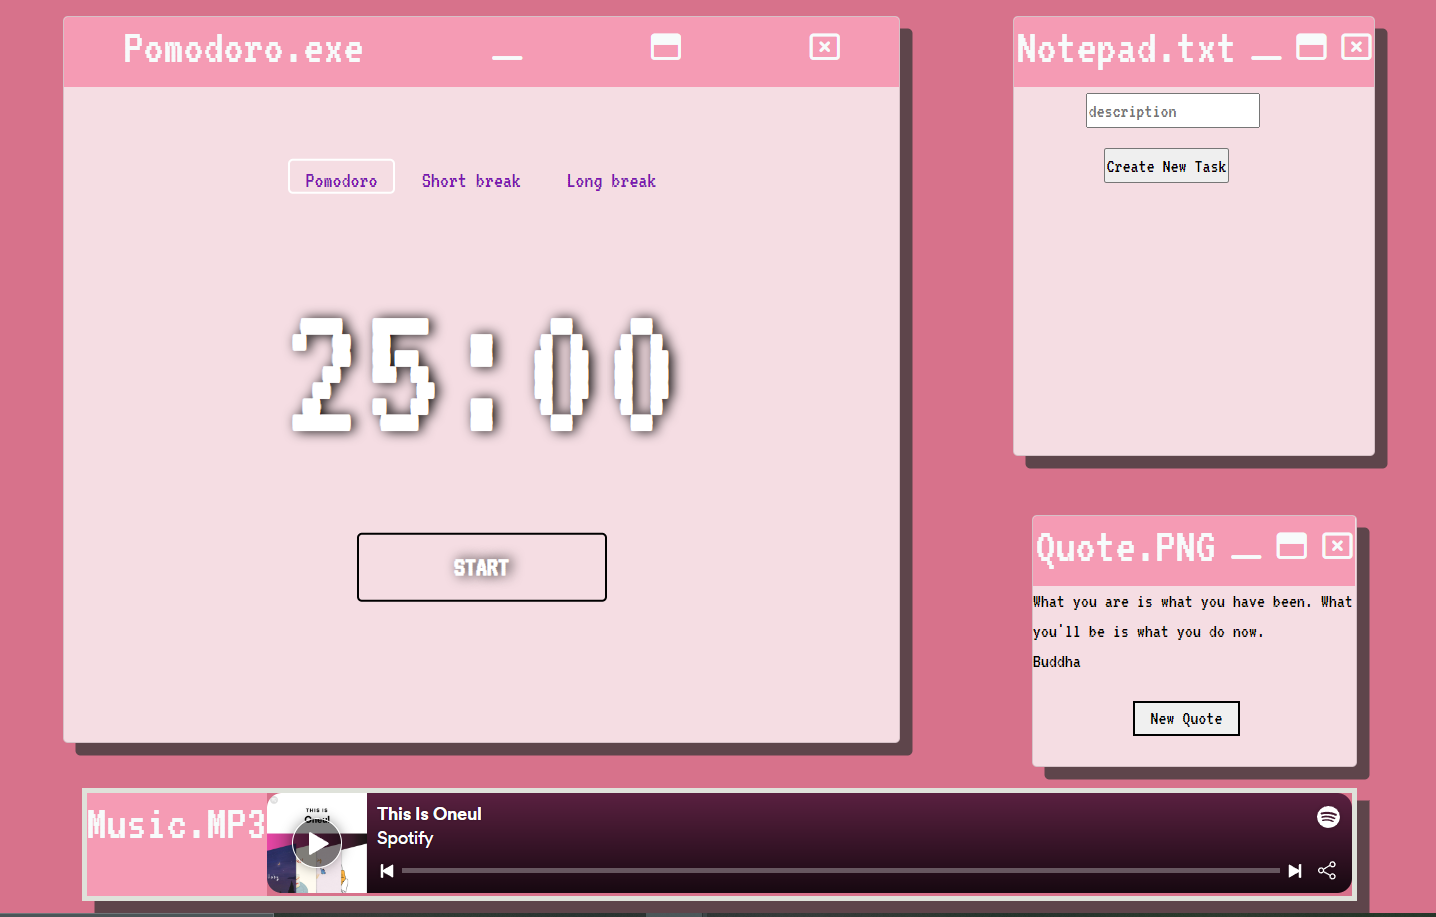Open the Spotify logo link
The width and height of the screenshot is (1436, 917).
(1328, 817)
